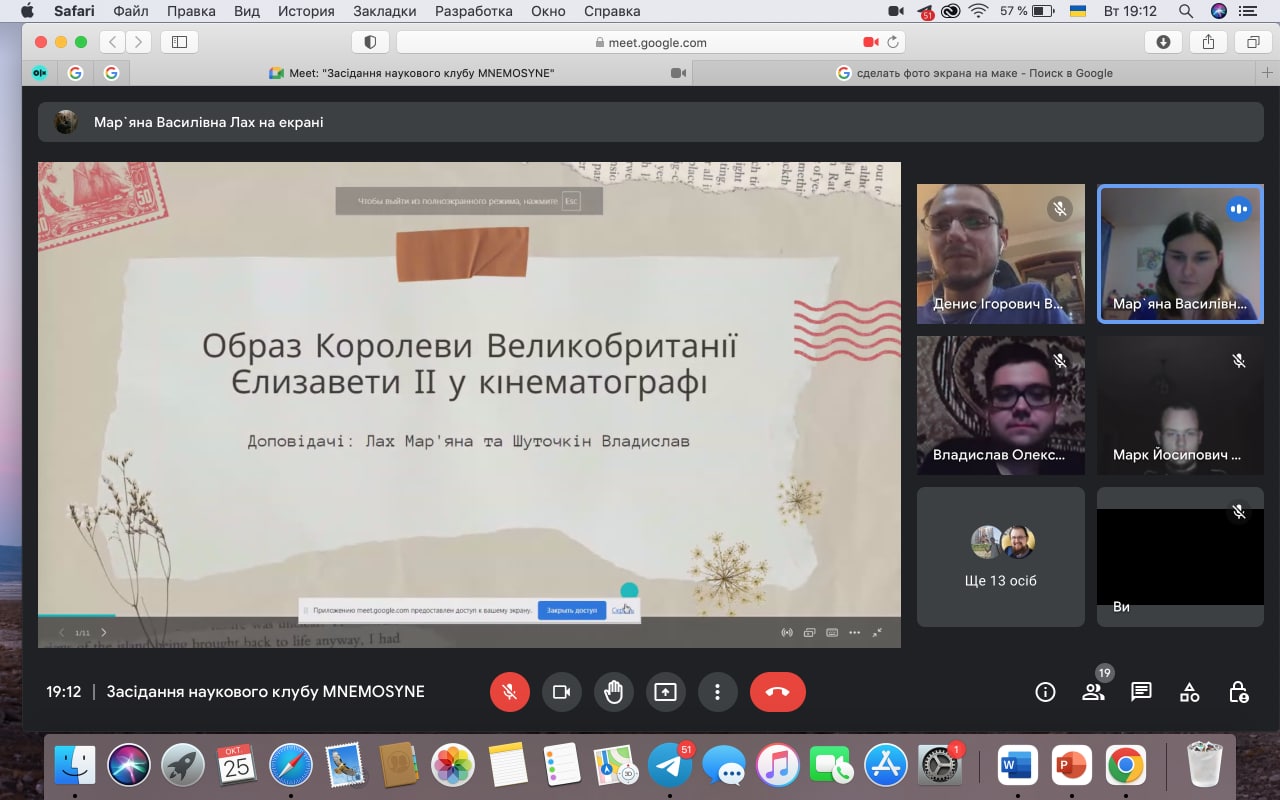Open meeting details info icon

pyautogui.click(x=1045, y=692)
